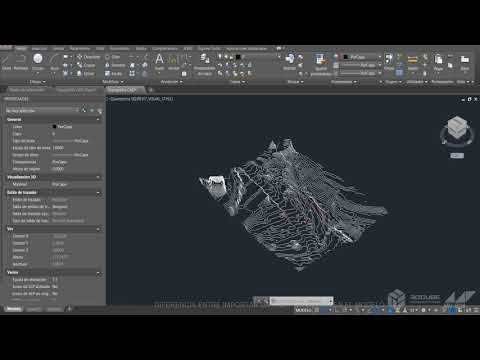This screenshot has width=480, height=360.
Task: Activate the Mirror (Simetría) tool
Action: pos(115,65)
